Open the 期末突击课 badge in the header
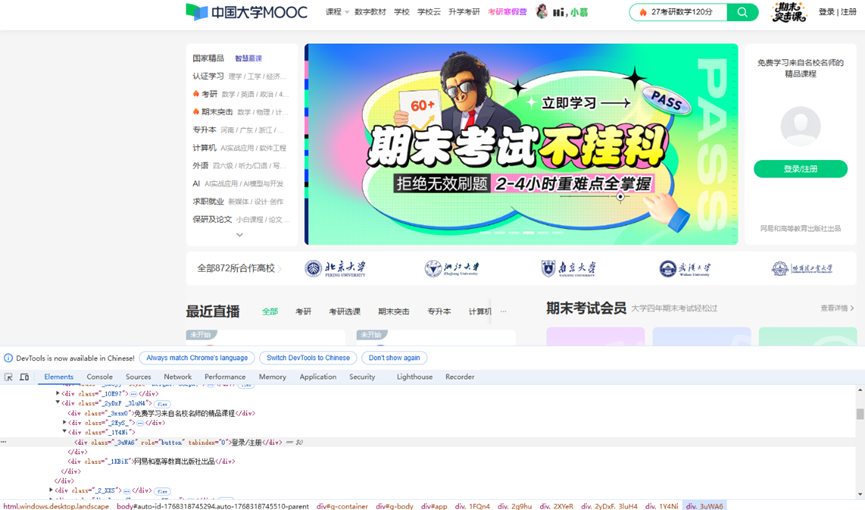 pyautogui.click(x=788, y=12)
